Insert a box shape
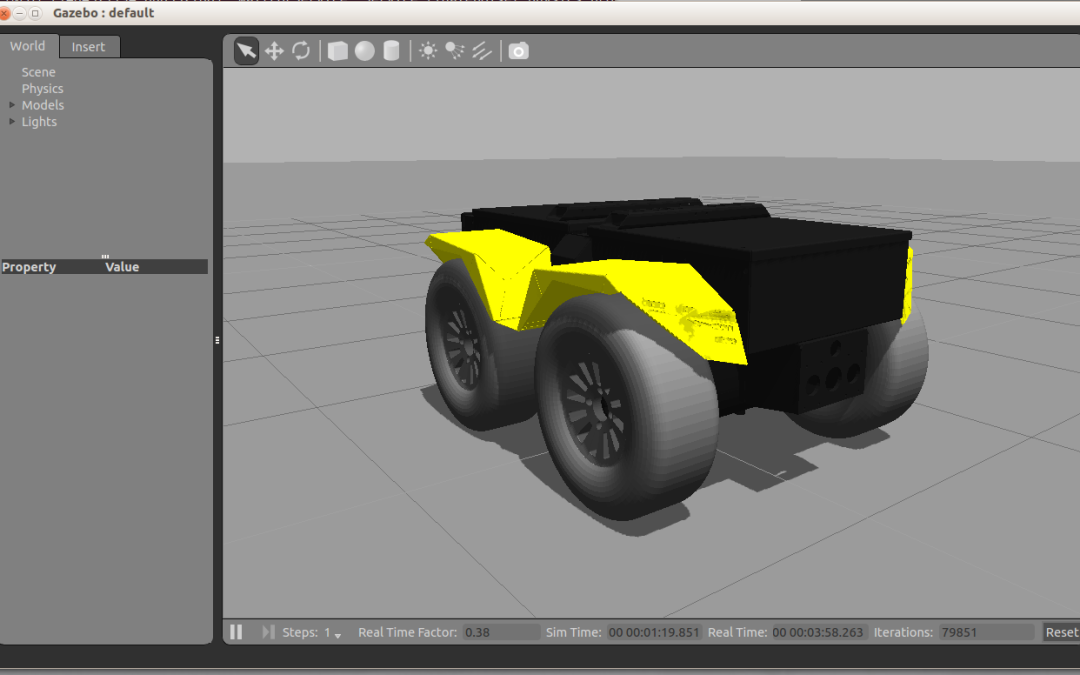Viewport: 1080px width, 675px height. click(338, 51)
